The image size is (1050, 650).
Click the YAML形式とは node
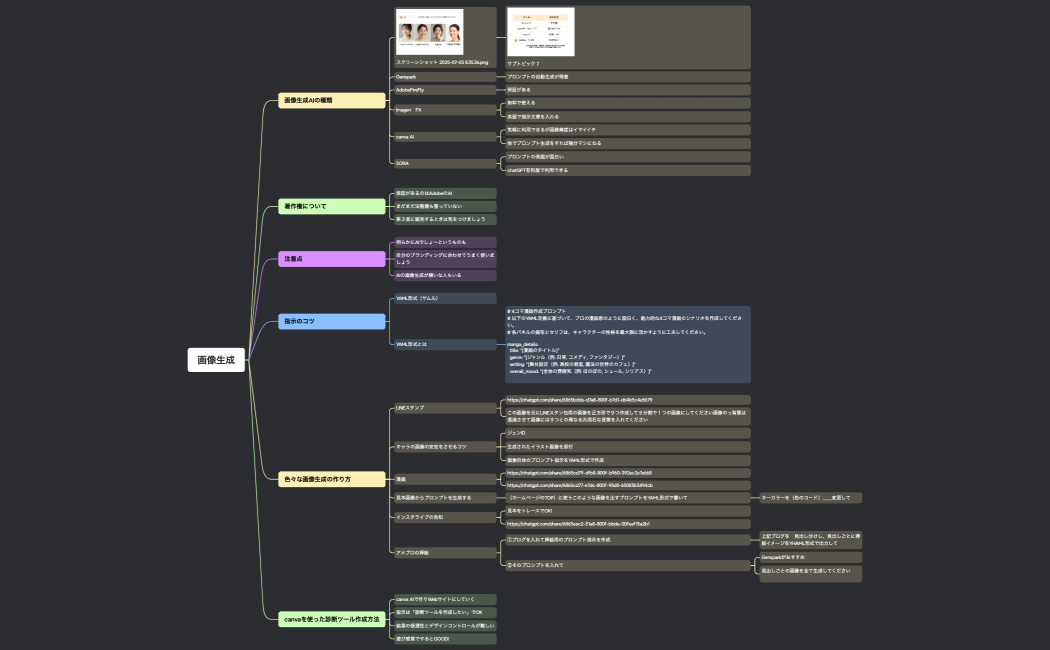(443, 344)
